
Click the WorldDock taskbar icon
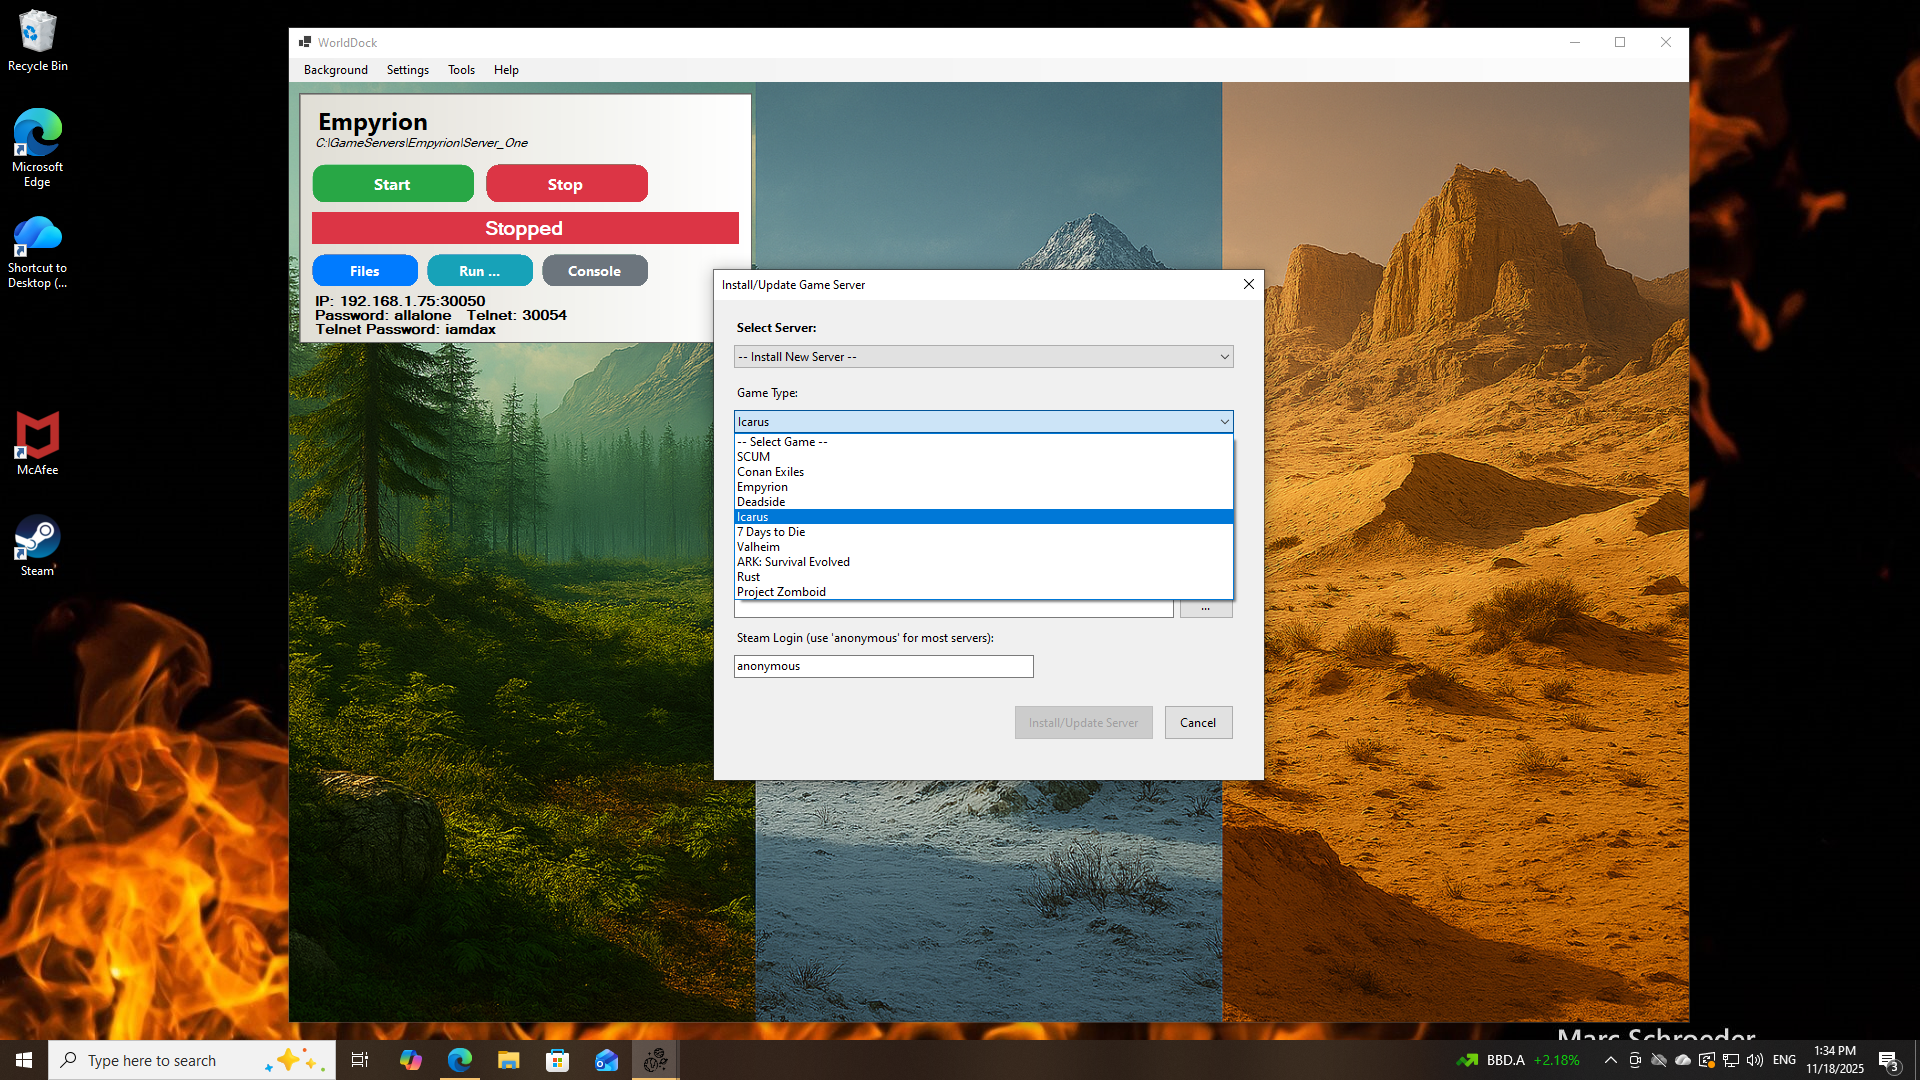click(655, 1059)
